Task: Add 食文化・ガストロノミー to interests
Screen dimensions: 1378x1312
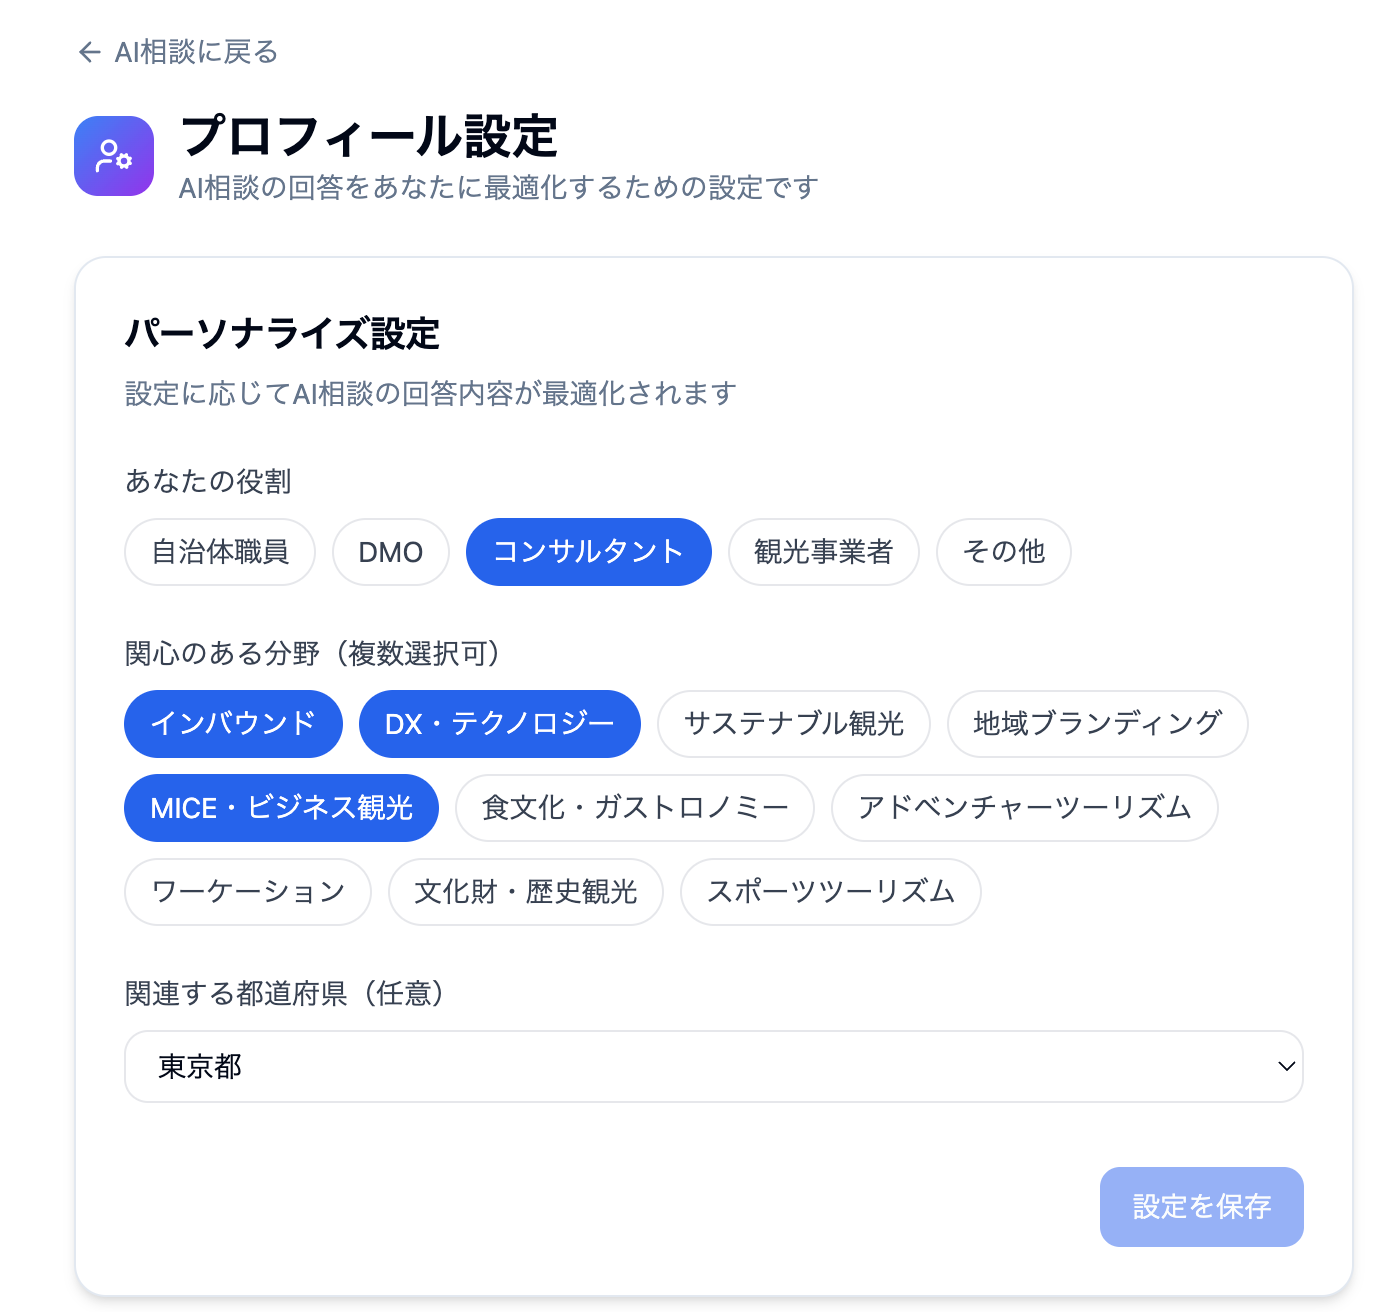Action: [x=635, y=808]
